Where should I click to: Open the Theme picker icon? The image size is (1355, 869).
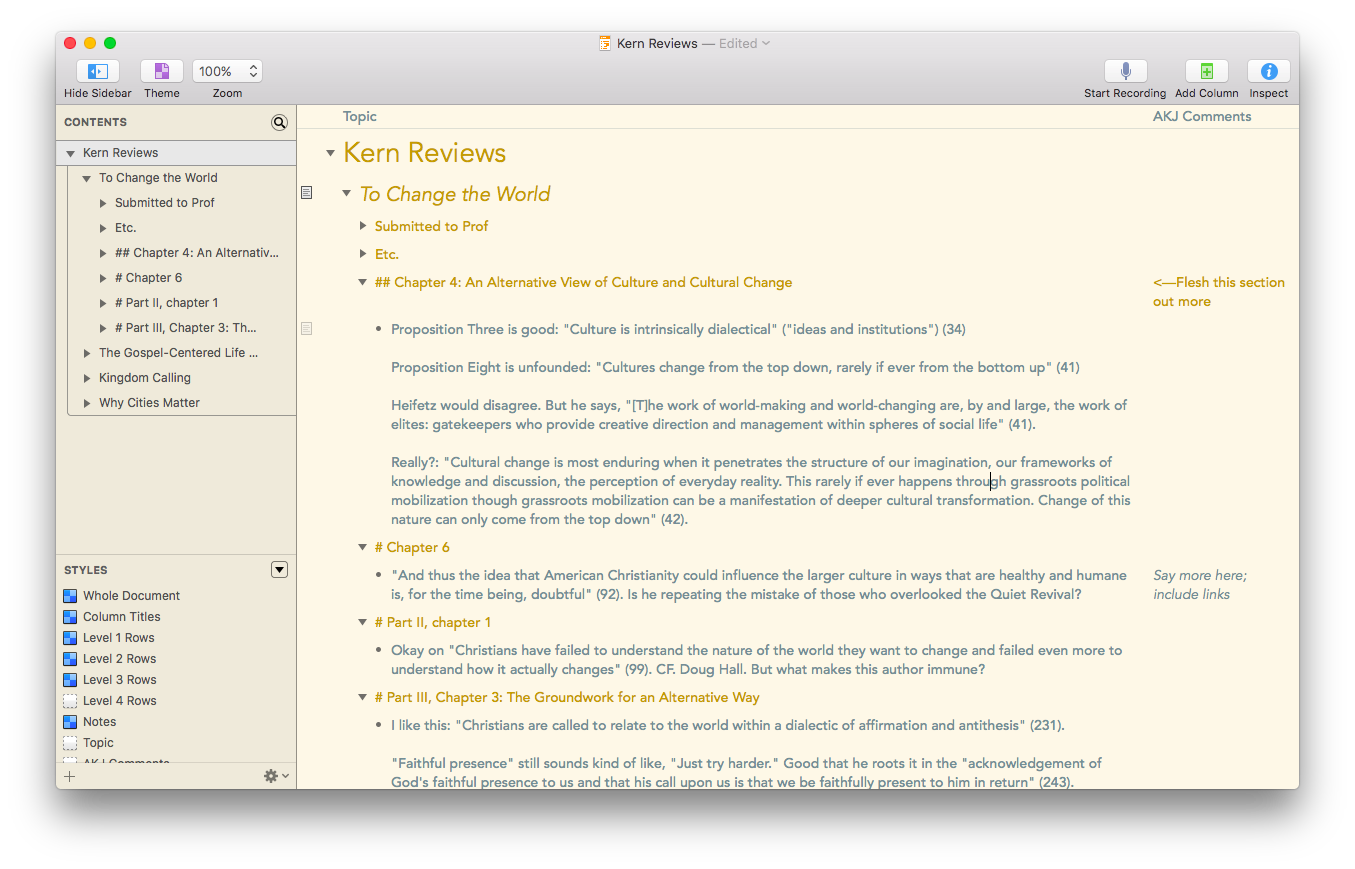(x=161, y=72)
